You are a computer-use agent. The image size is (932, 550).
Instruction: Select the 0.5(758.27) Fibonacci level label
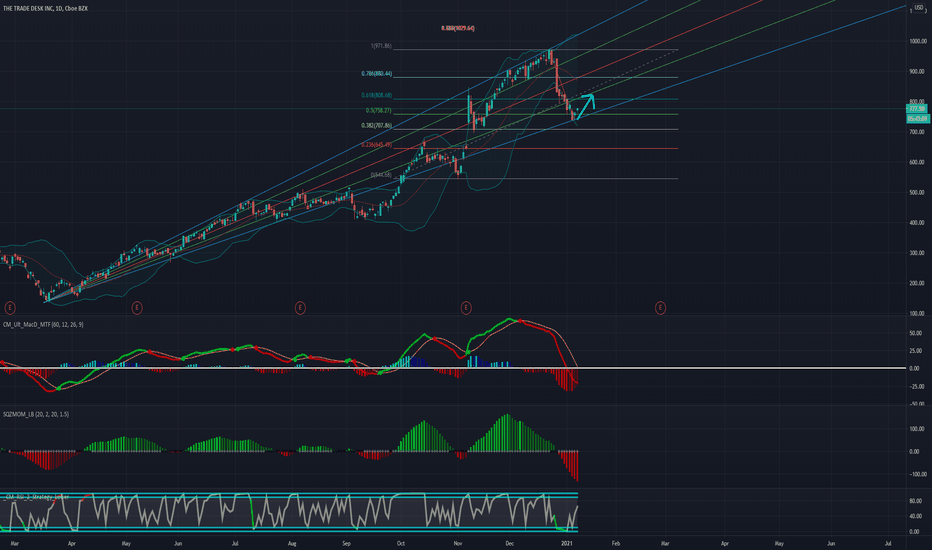pos(379,111)
